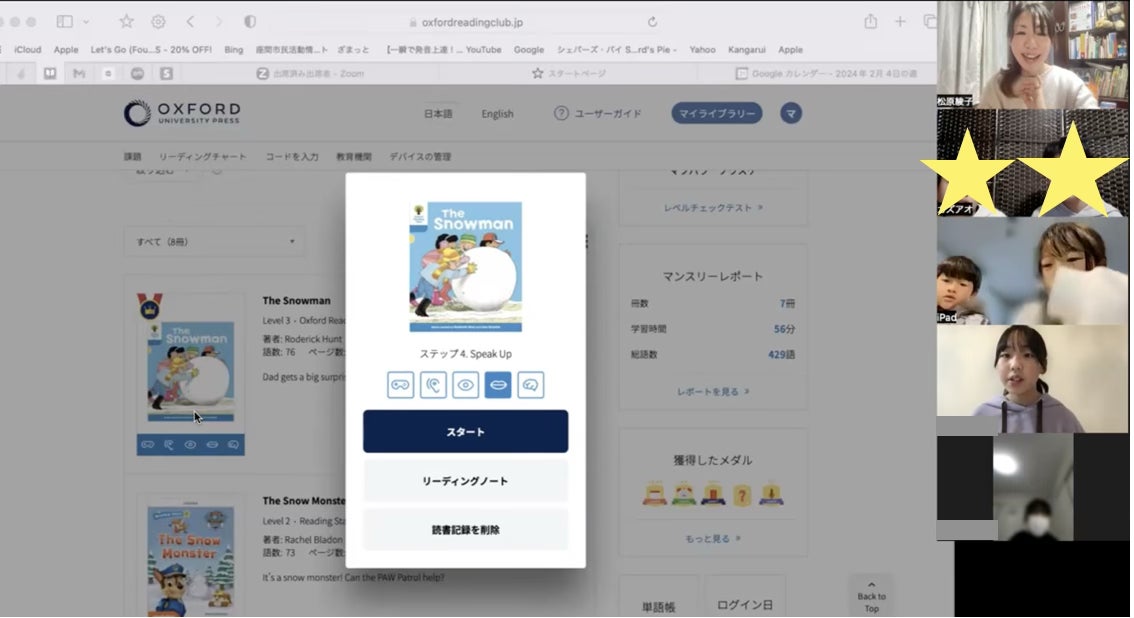Click the privacy shield icon in Safari toolbar
This screenshot has width=1134, height=618.
pos(250,22)
